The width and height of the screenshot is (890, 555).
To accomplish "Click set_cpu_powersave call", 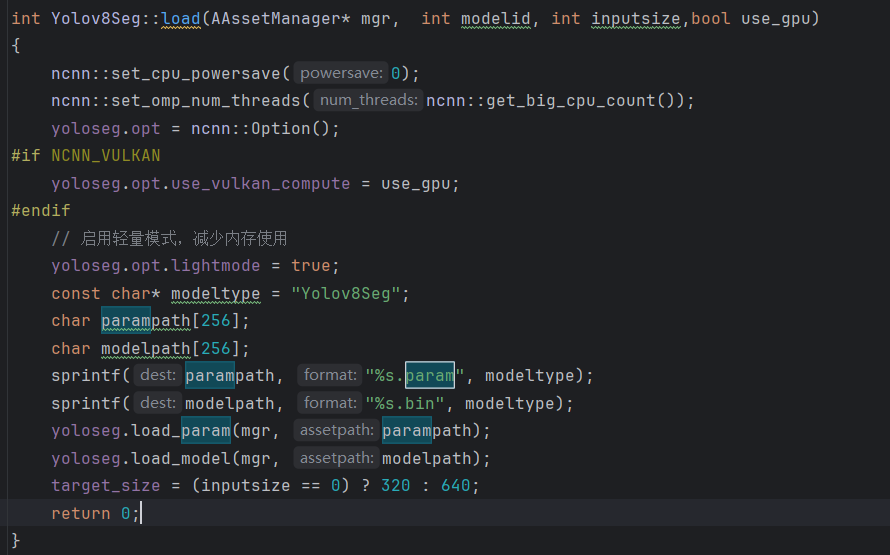I will tap(196, 74).
